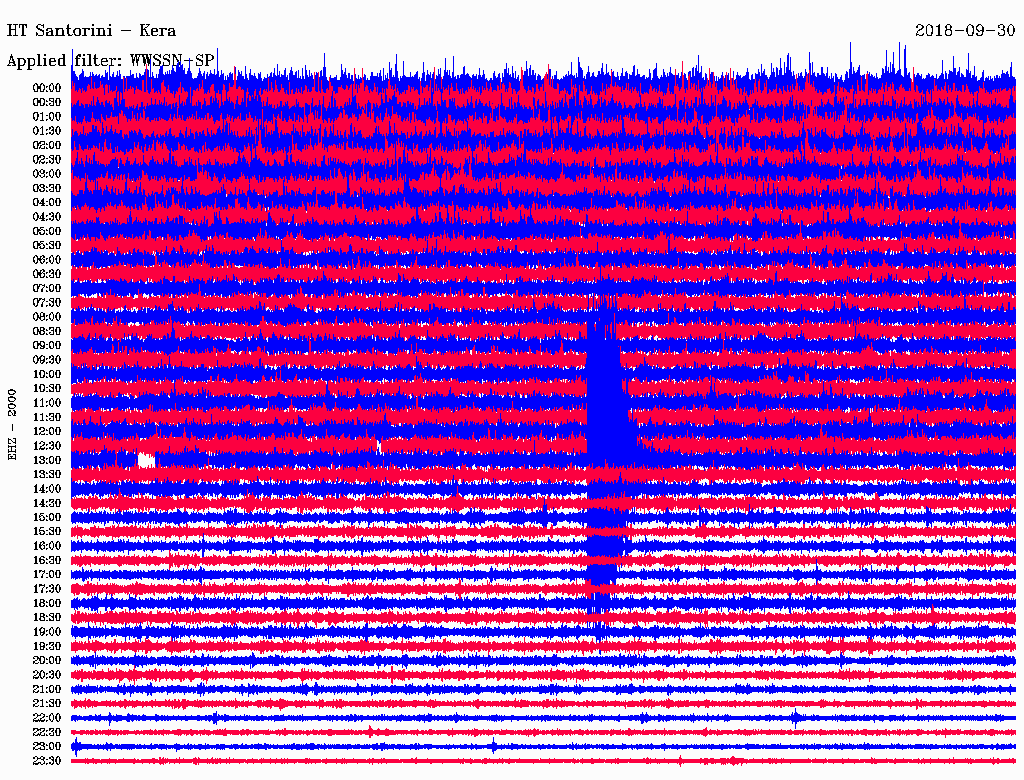Viewport: 1024px width, 780px height.
Task: Select the 04:00 time label
Action: pos(47,203)
